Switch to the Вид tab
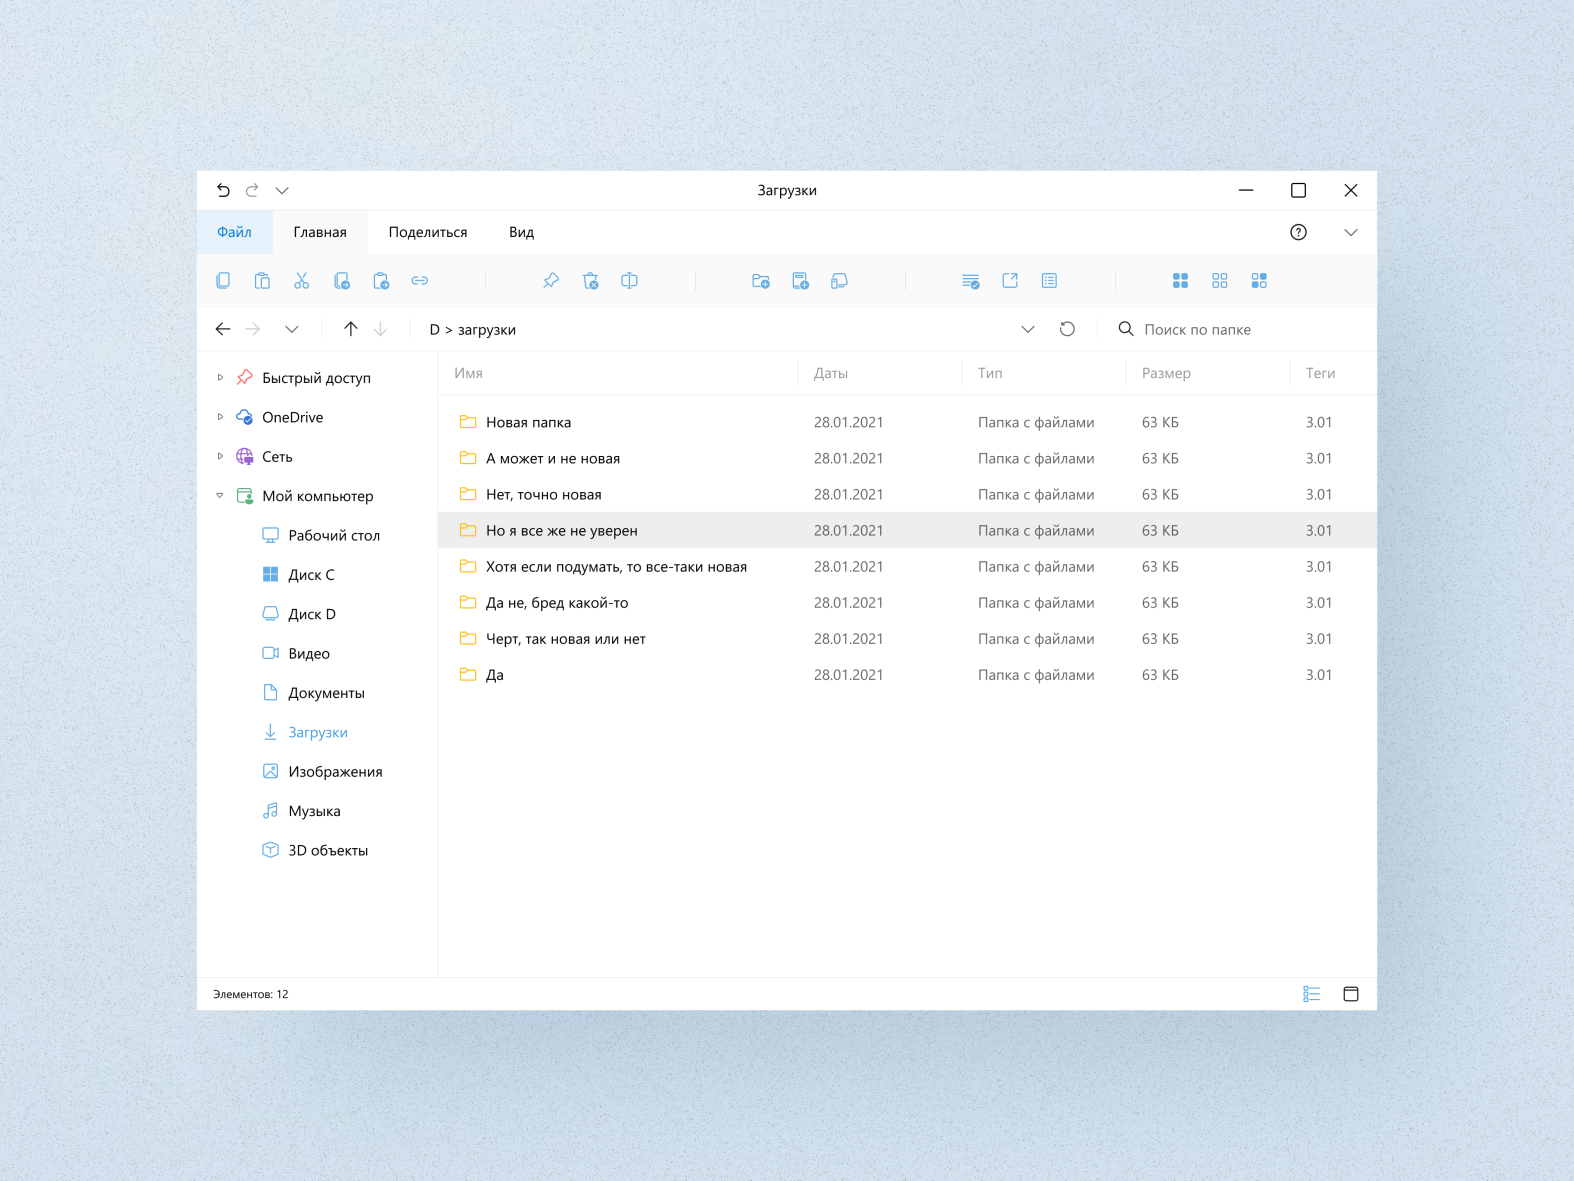This screenshot has width=1574, height=1181. tap(521, 232)
